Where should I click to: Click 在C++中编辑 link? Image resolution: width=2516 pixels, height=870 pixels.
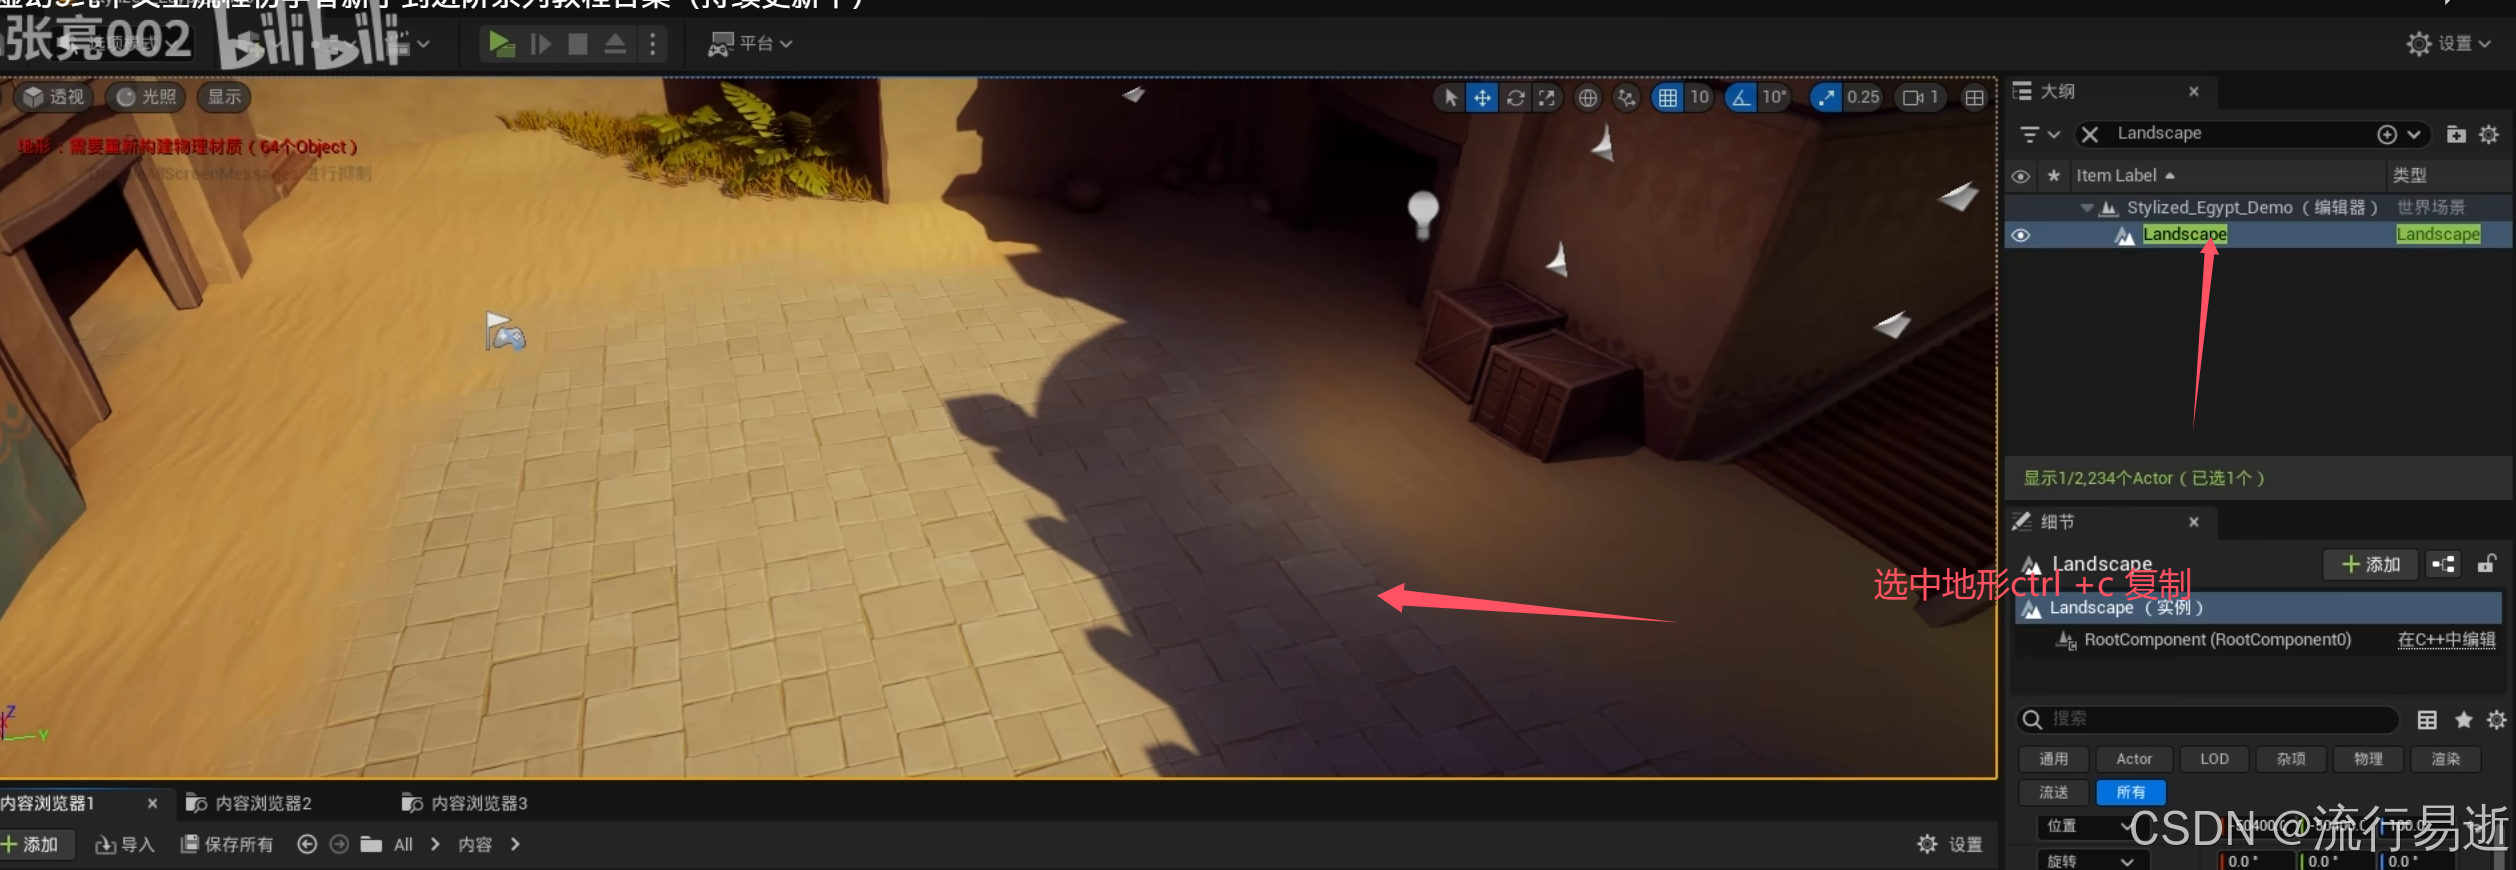tap(2446, 640)
